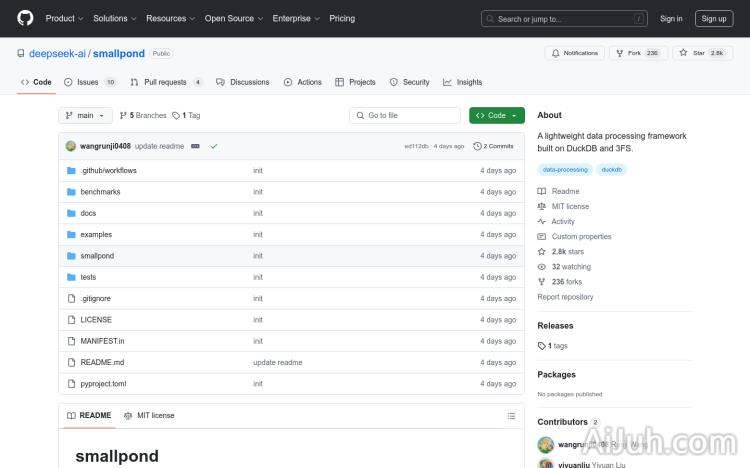Expand the main branch dropdown

point(84,115)
